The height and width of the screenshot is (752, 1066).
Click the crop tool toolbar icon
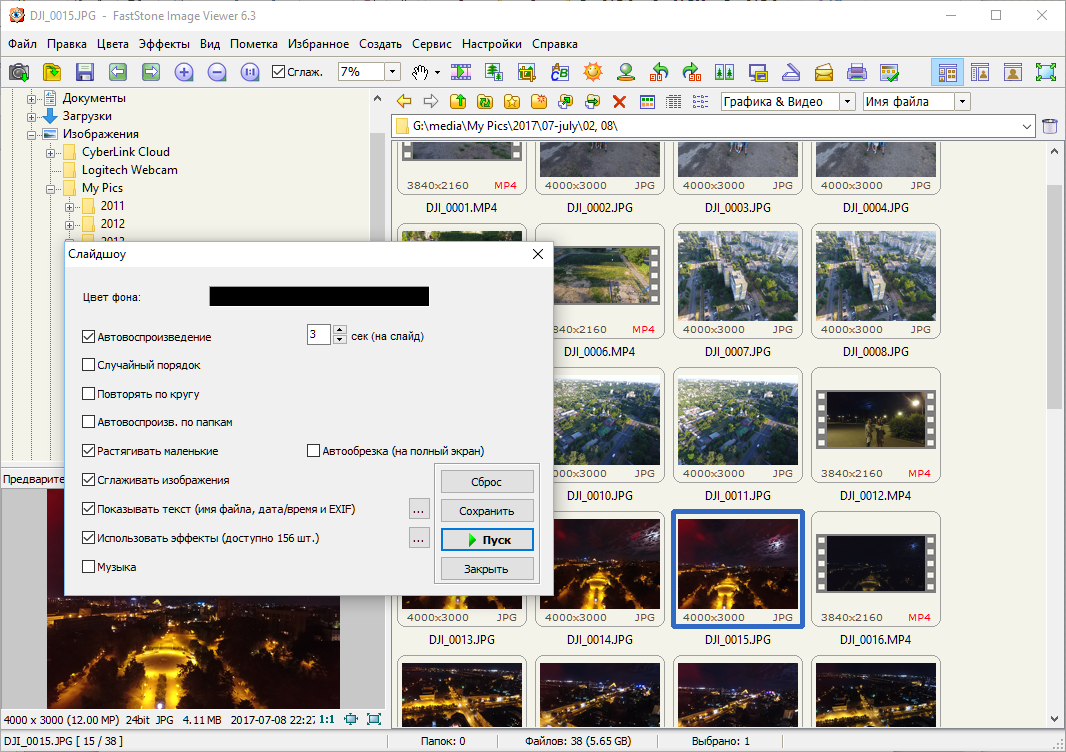coord(527,71)
